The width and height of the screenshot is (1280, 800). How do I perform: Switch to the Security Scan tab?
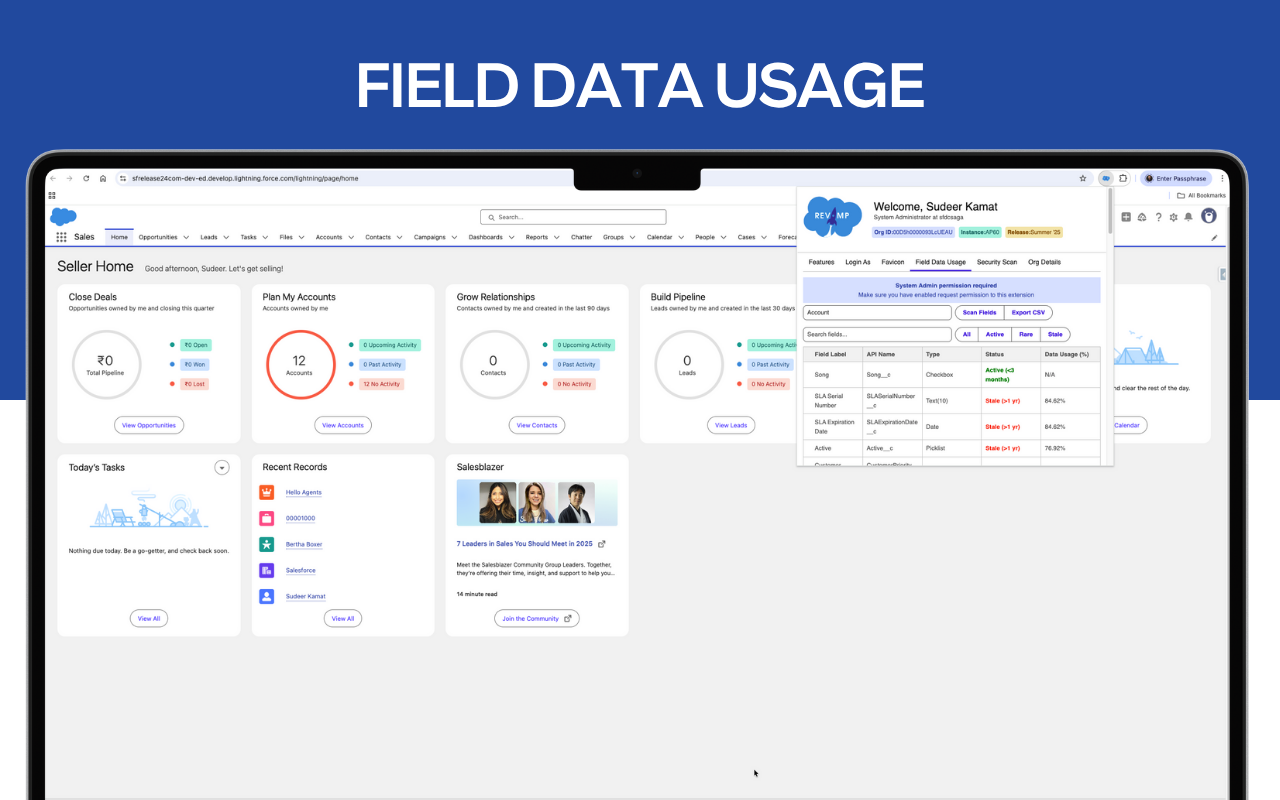[997, 262]
